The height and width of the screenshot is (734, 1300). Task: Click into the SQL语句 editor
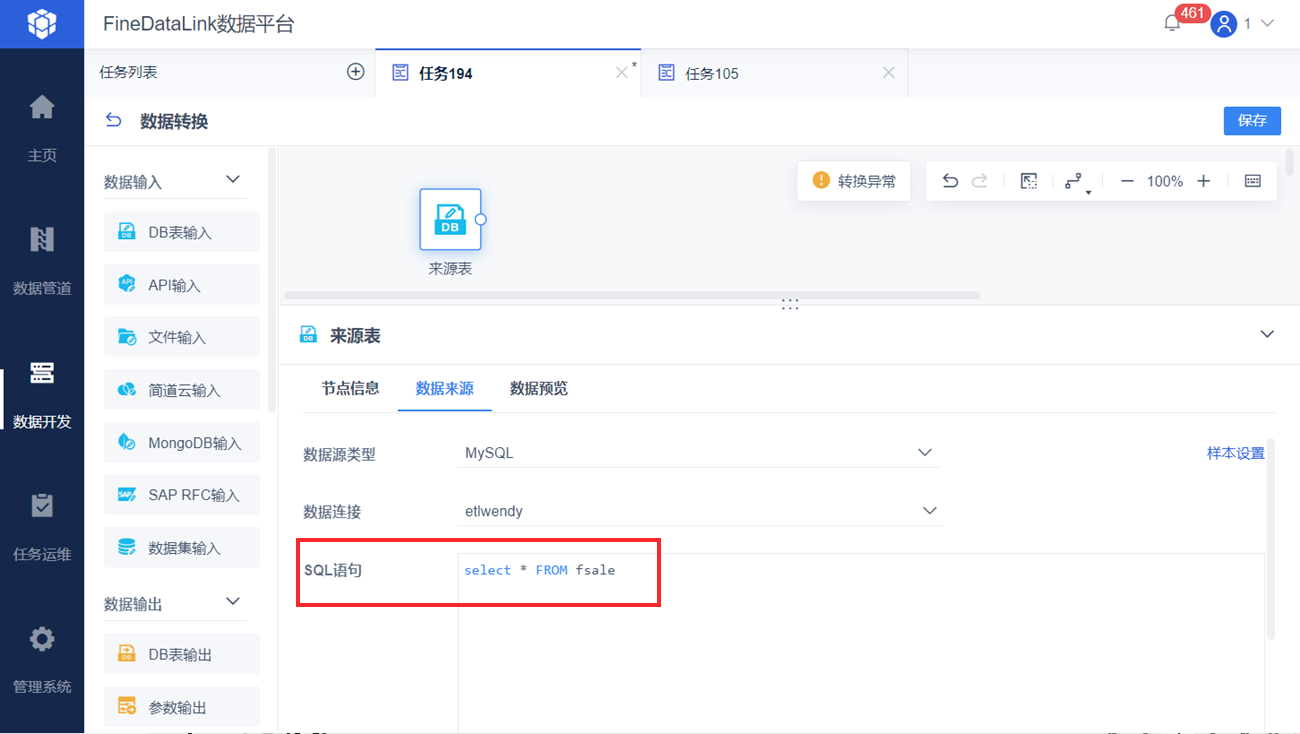(861, 640)
